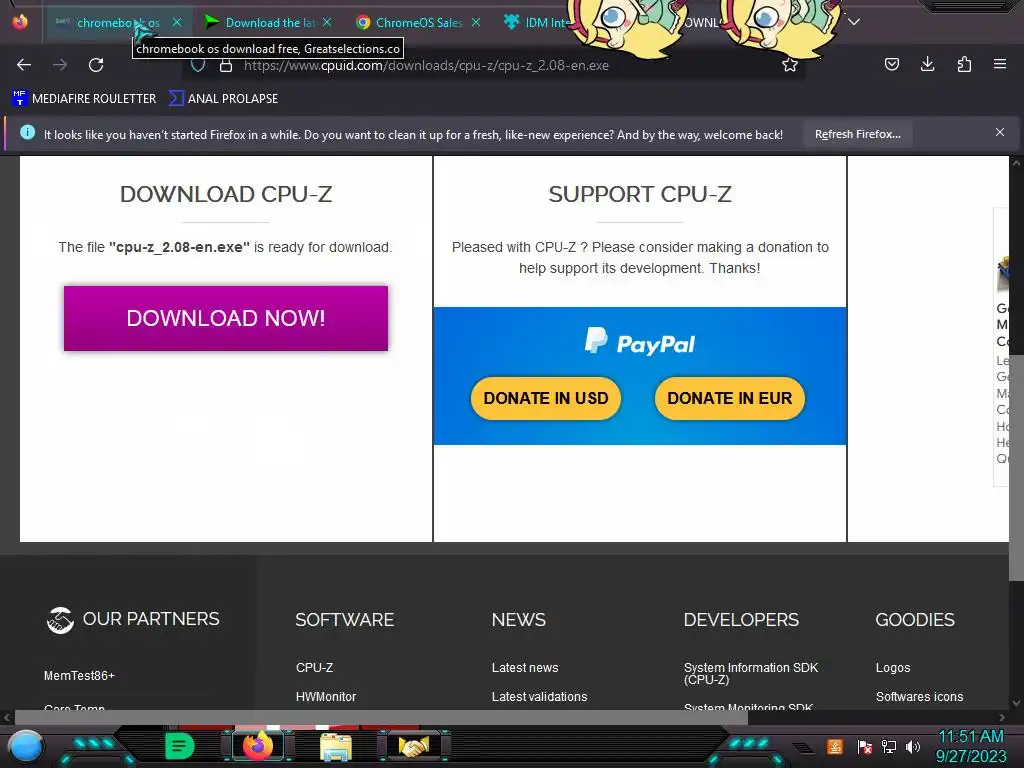Open the HWMonitor footer link
Screen dimensions: 1024x768
326,696
